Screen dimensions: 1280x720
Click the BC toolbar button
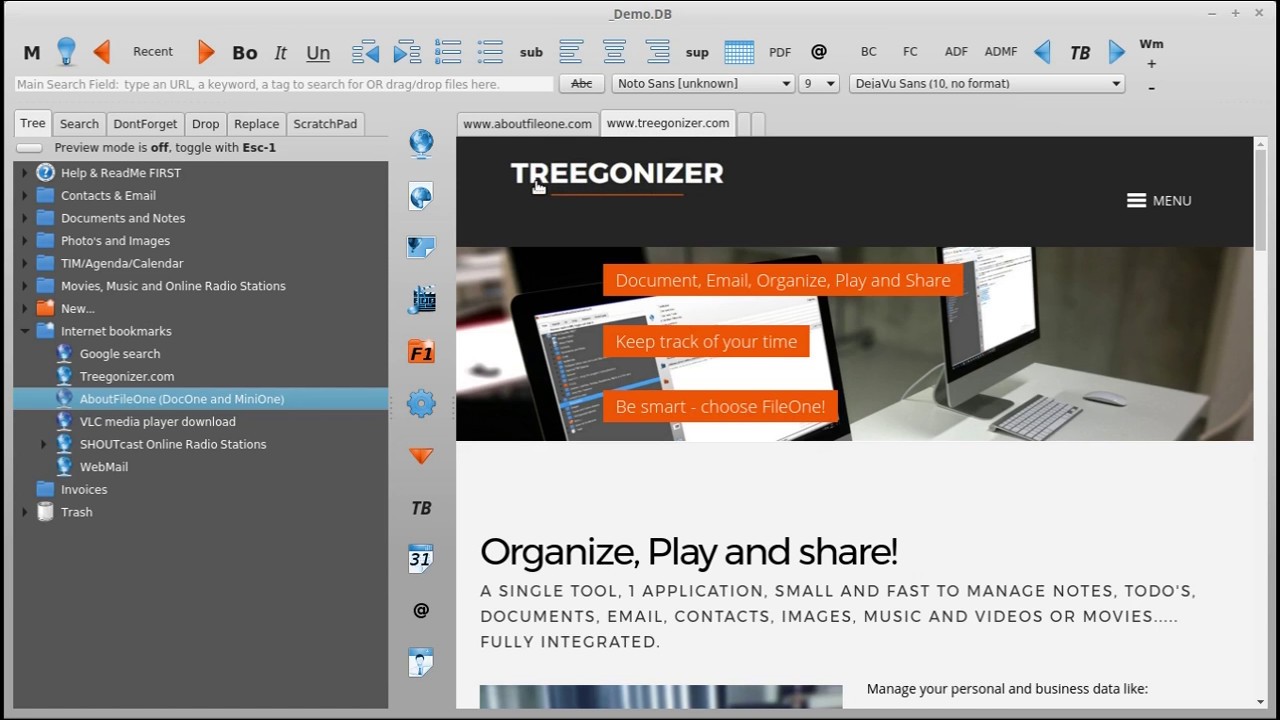click(x=868, y=51)
